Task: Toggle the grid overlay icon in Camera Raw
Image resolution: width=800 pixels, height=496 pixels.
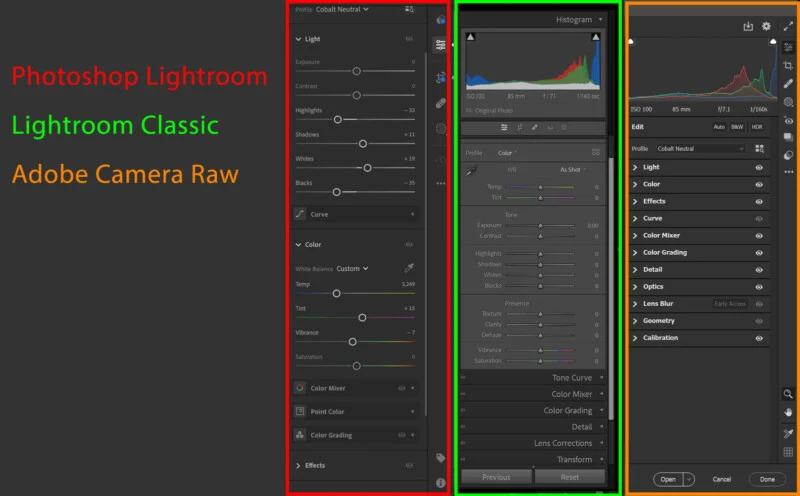Action: click(x=788, y=452)
